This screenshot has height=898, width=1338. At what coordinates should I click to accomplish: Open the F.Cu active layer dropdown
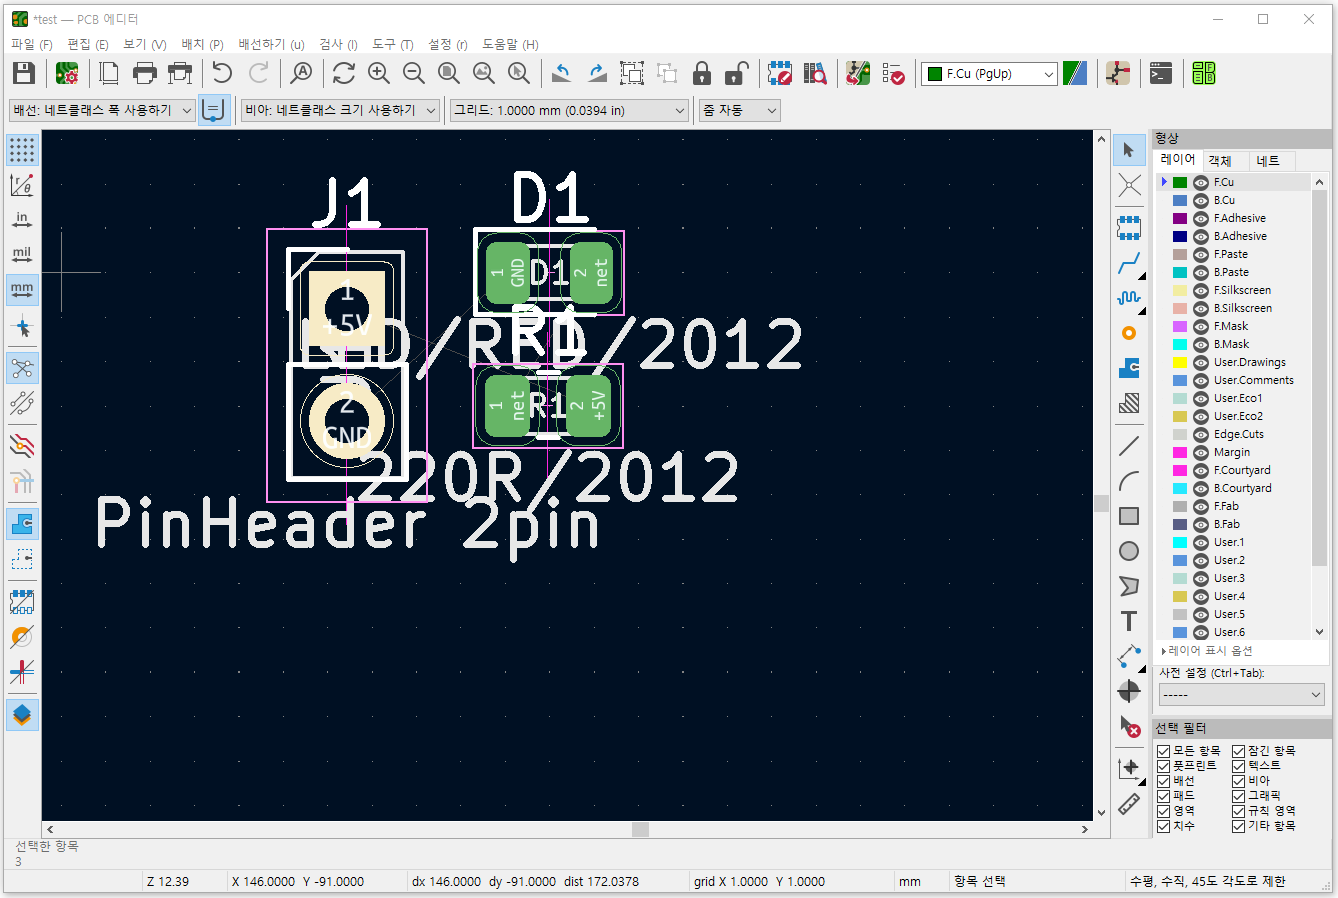pos(990,74)
